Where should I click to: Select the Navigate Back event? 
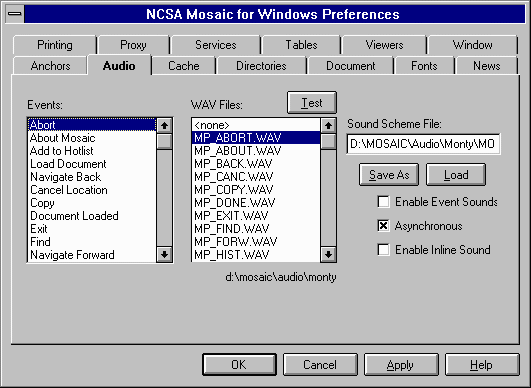91,177
